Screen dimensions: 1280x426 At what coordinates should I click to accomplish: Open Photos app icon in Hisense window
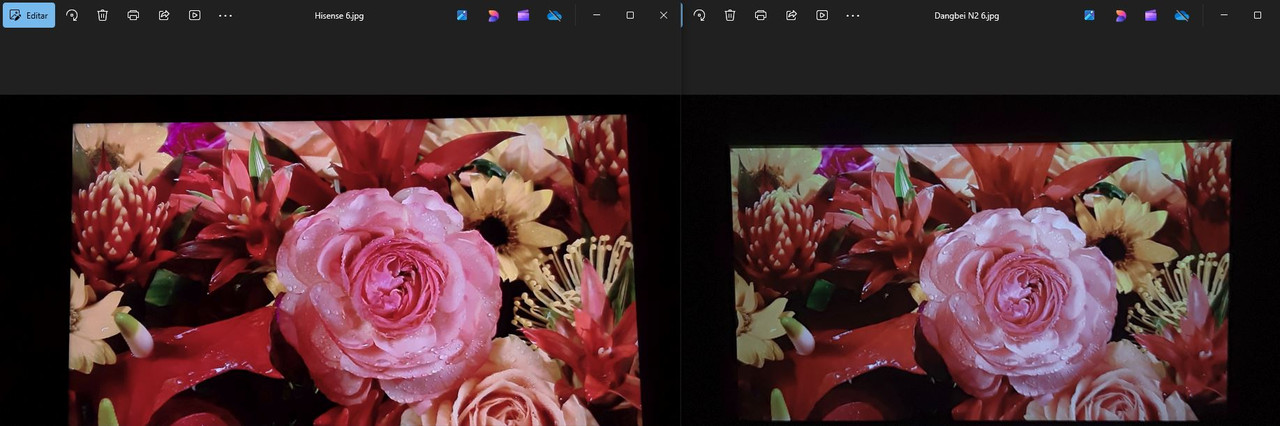click(462, 15)
